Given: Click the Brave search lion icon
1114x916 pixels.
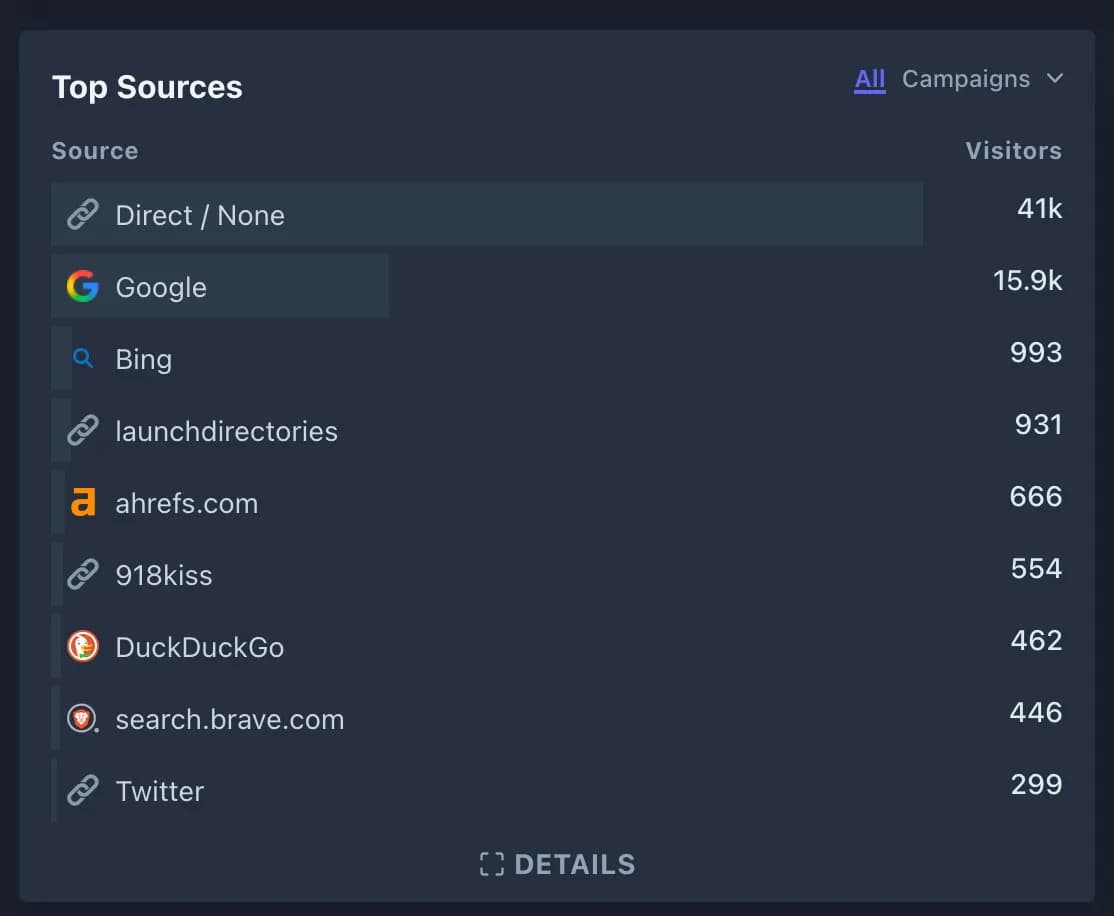Looking at the screenshot, I should 82,718.
